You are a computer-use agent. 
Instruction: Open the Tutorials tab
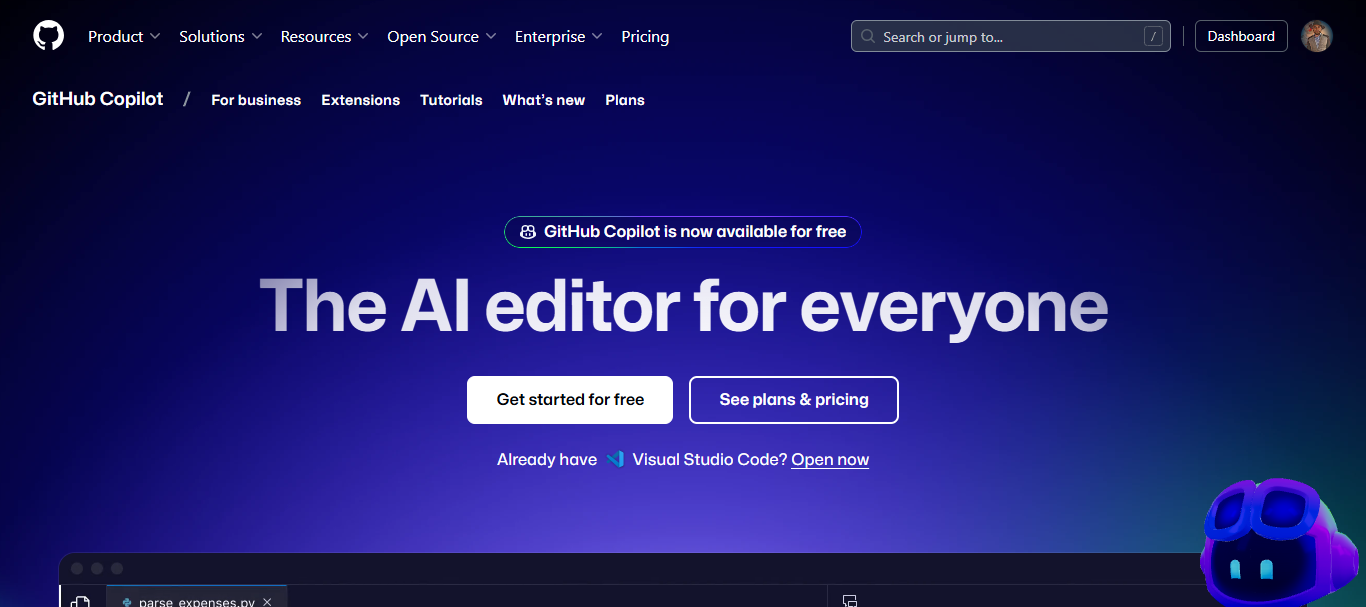pyautogui.click(x=451, y=100)
